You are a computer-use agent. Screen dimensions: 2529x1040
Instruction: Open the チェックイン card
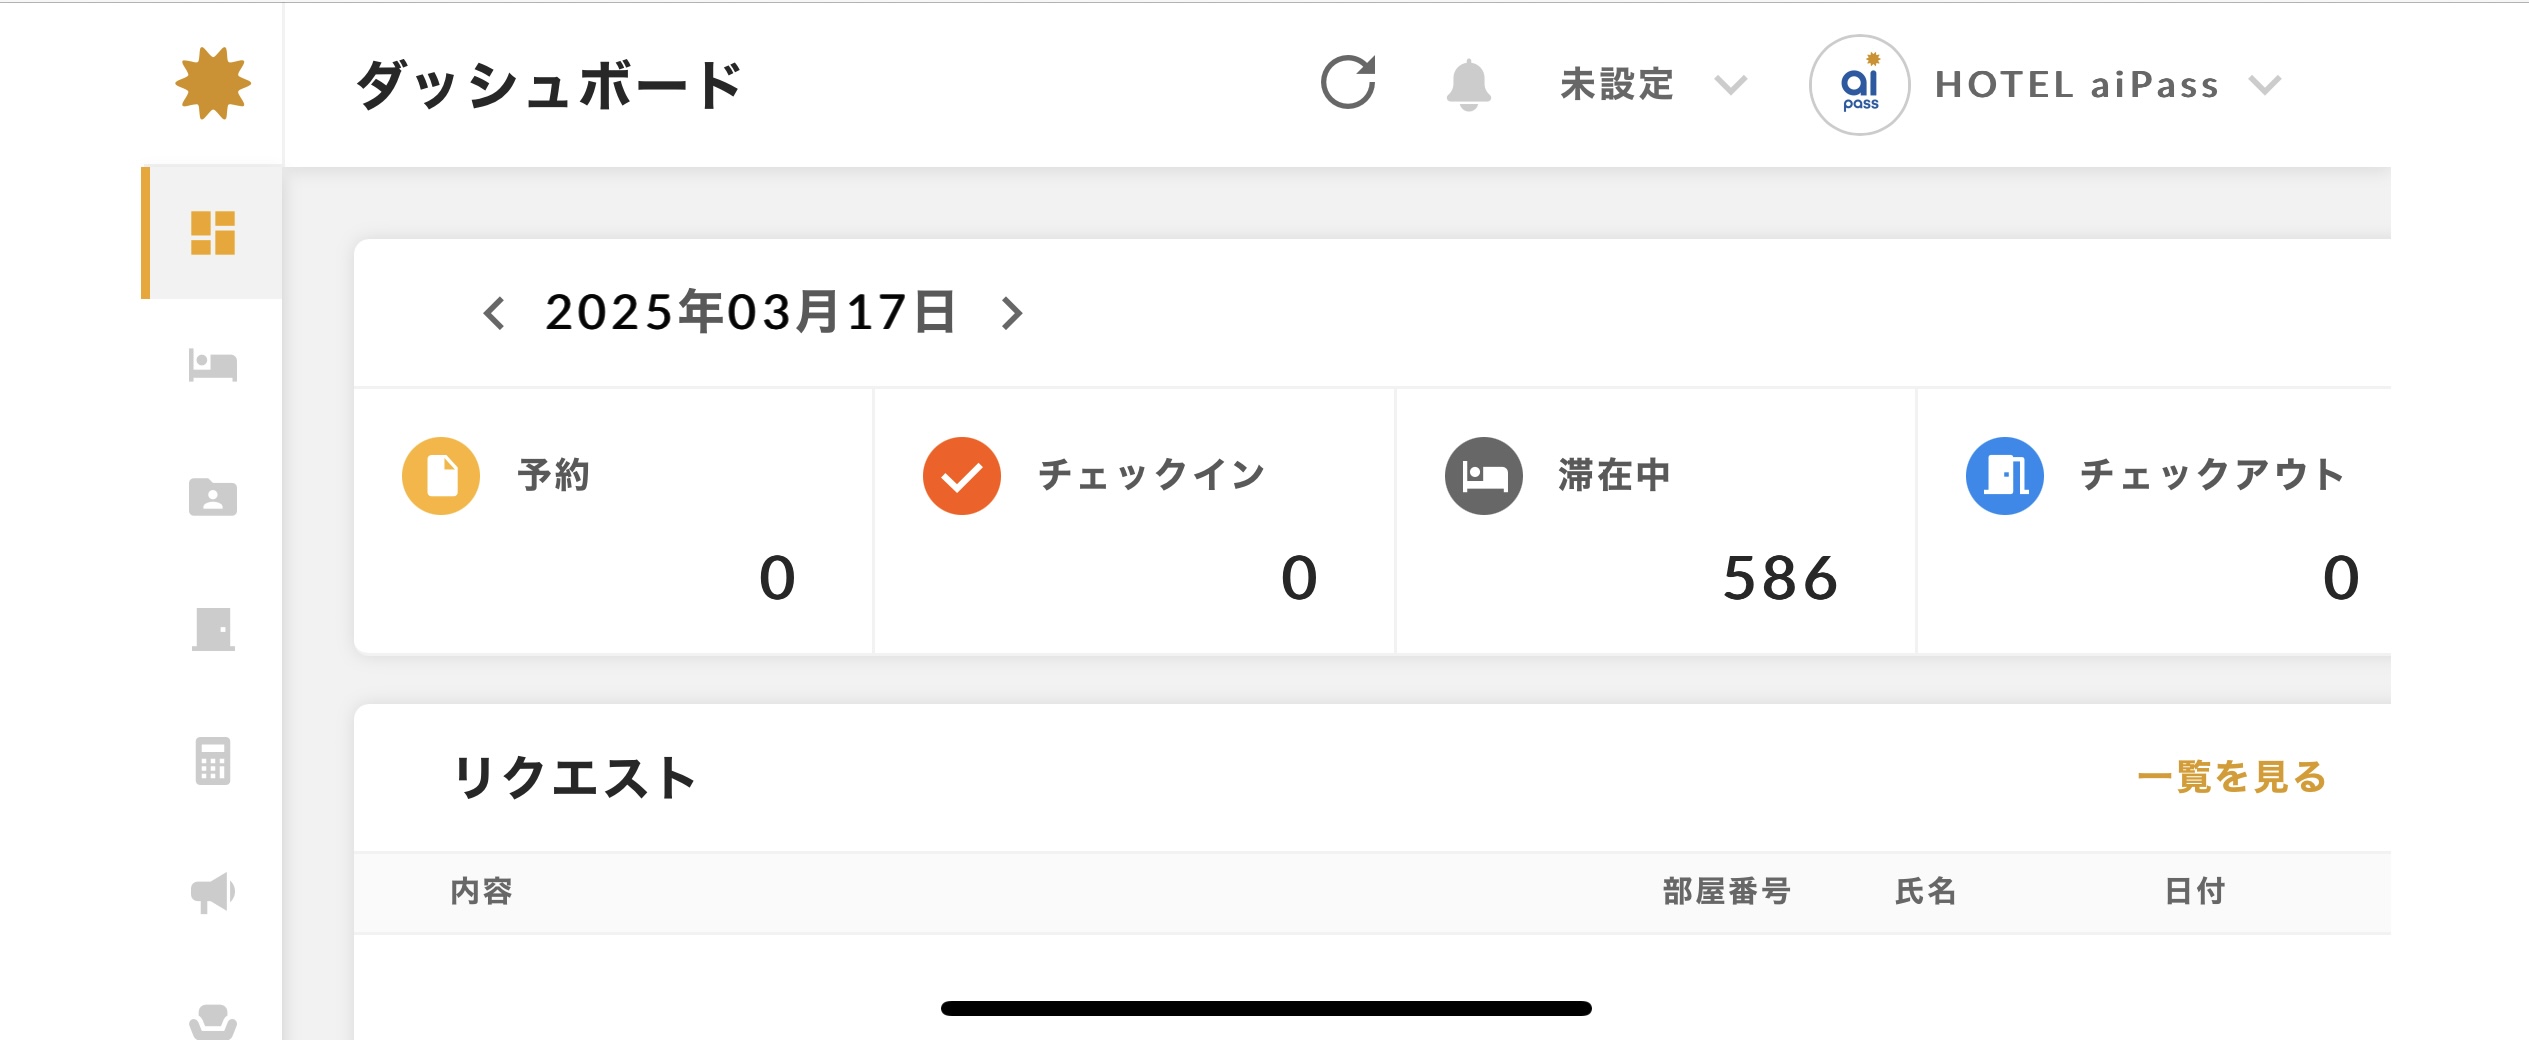coord(1135,522)
